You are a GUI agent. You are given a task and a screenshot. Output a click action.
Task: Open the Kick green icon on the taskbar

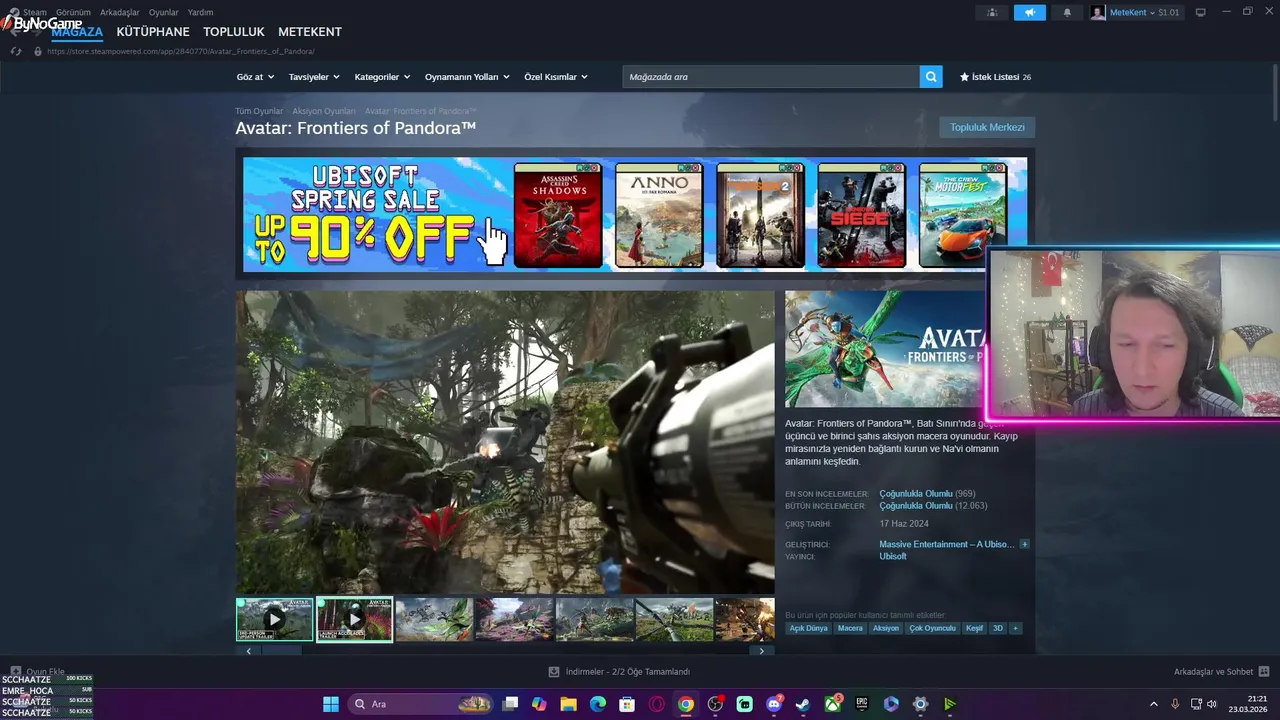point(950,704)
